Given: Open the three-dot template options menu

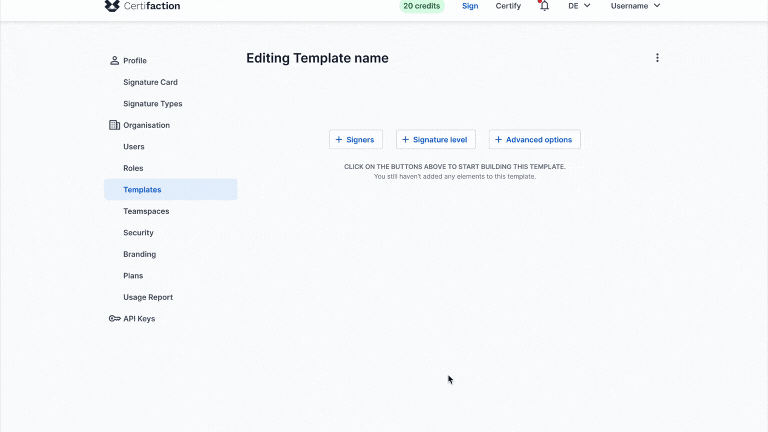Looking at the screenshot, I should coord(657,58).
